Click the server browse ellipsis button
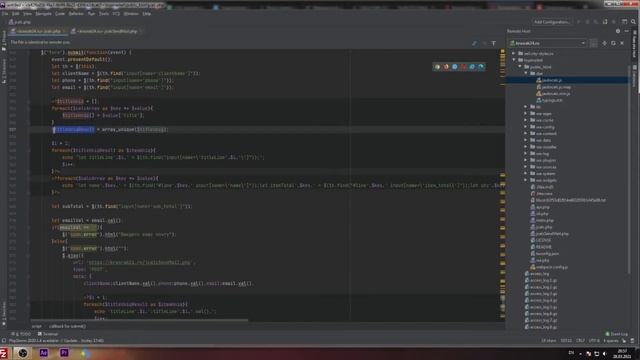The width and height of the screenshot is (640, 360). 593,43
